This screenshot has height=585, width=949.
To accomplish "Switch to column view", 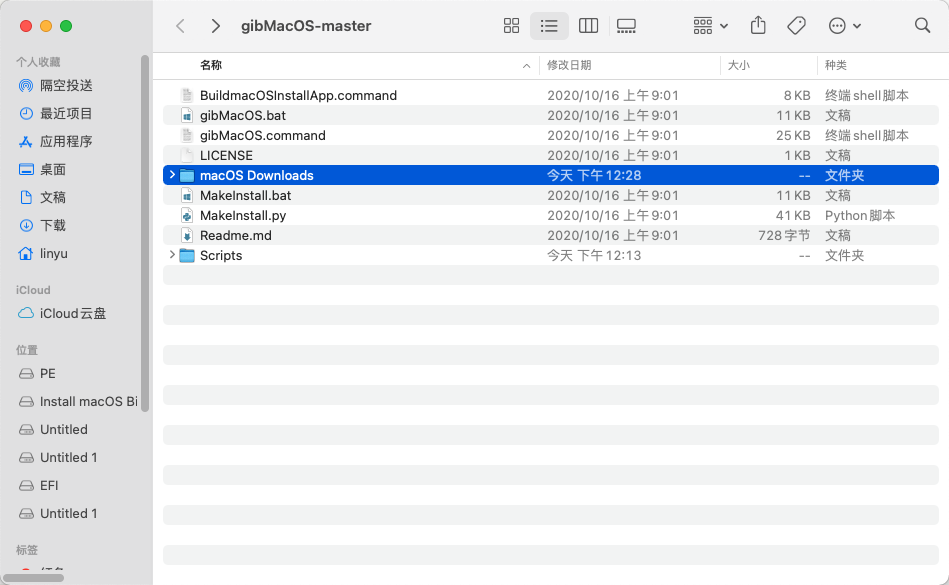I will click(x=588, y=26).
